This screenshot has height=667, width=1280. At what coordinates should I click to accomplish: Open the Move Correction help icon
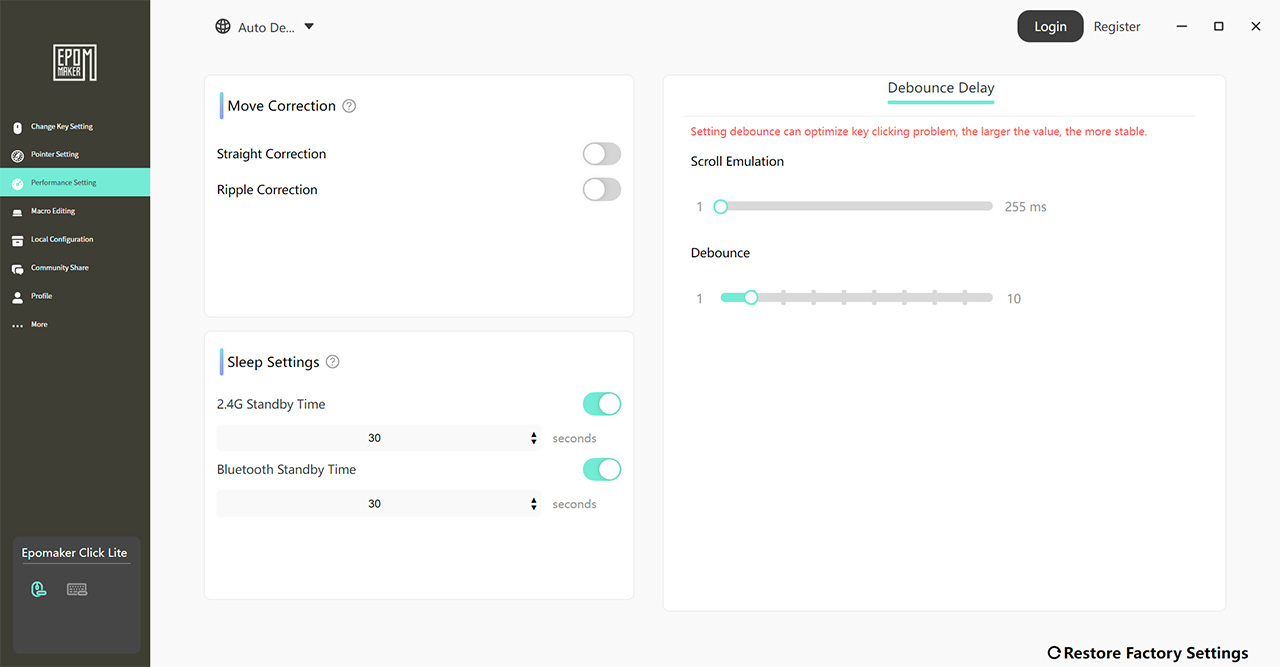tap(349, 106)
